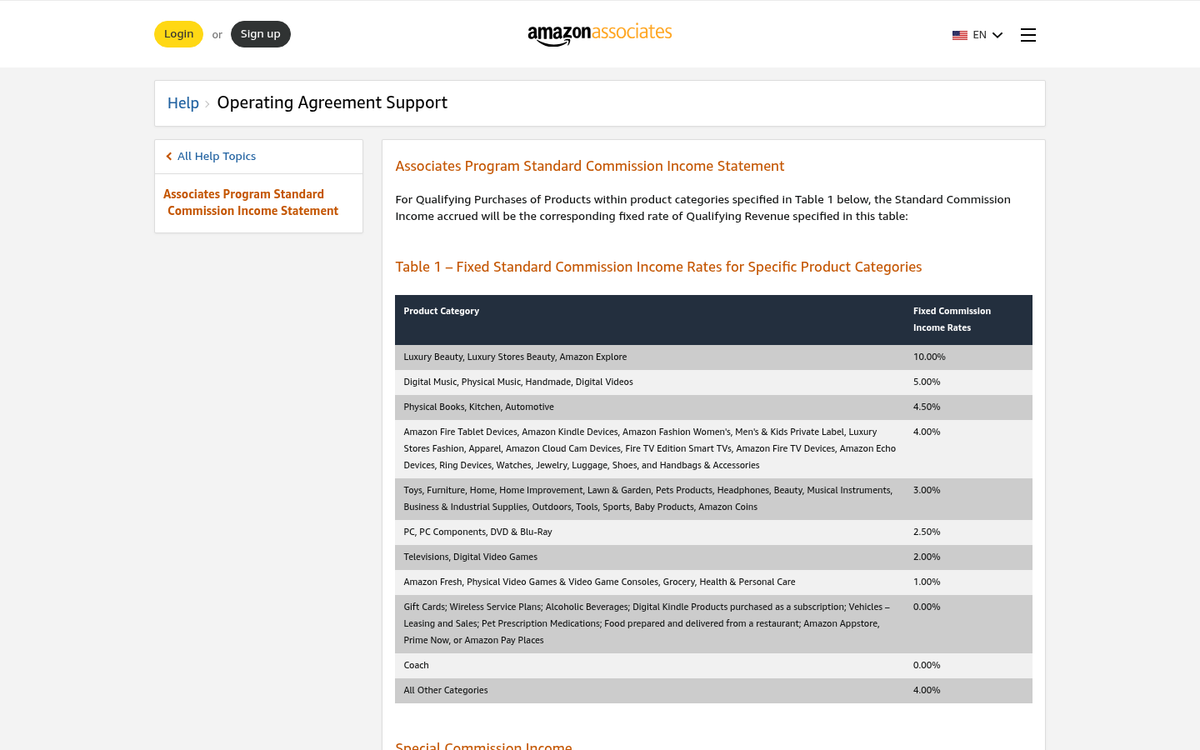Click the All Other Categories row
This screenshot has height=750, width=1200.
point(445,690)
